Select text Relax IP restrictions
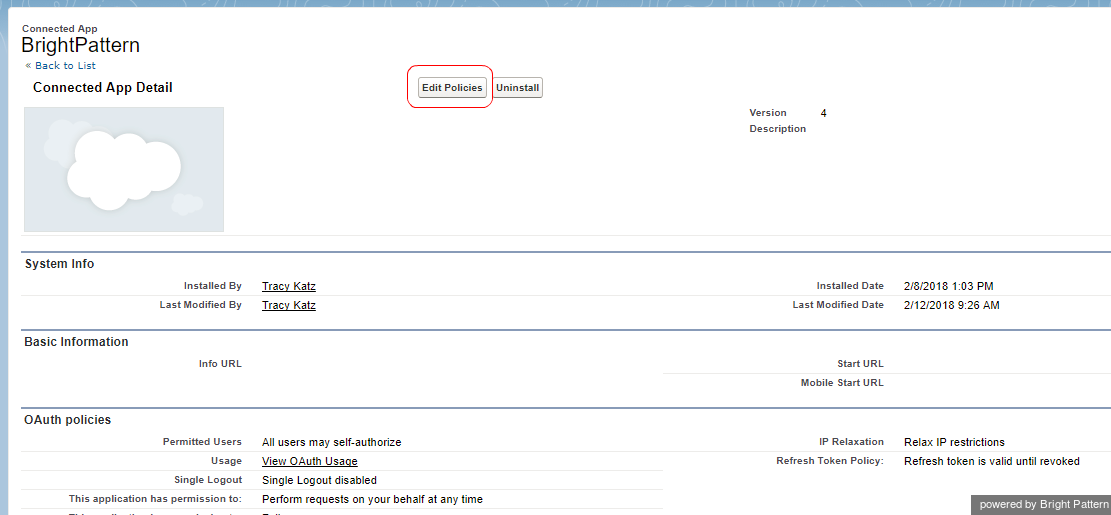1111x515 pixels. click(954, 442)
